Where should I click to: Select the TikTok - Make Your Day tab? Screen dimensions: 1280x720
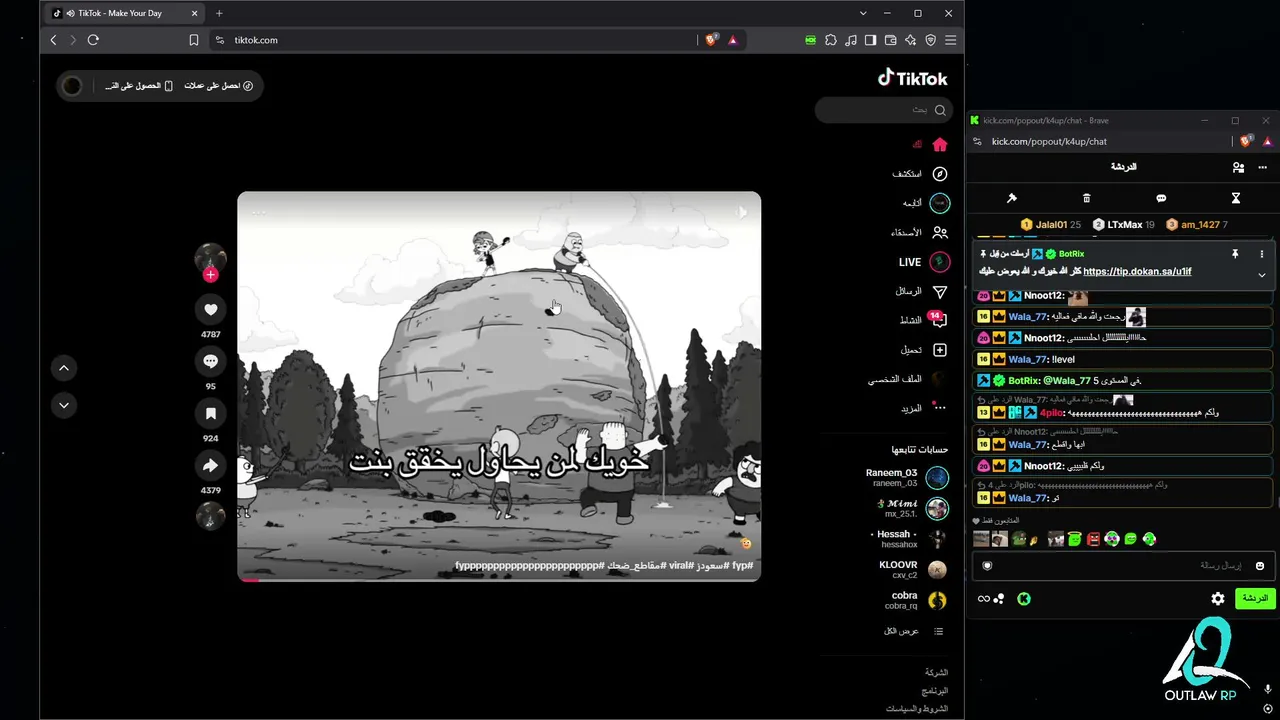point(123,13)
